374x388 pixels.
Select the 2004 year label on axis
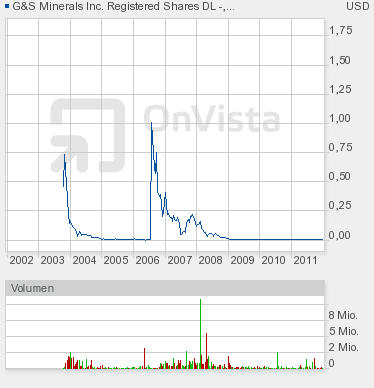[x=84, y=260]
